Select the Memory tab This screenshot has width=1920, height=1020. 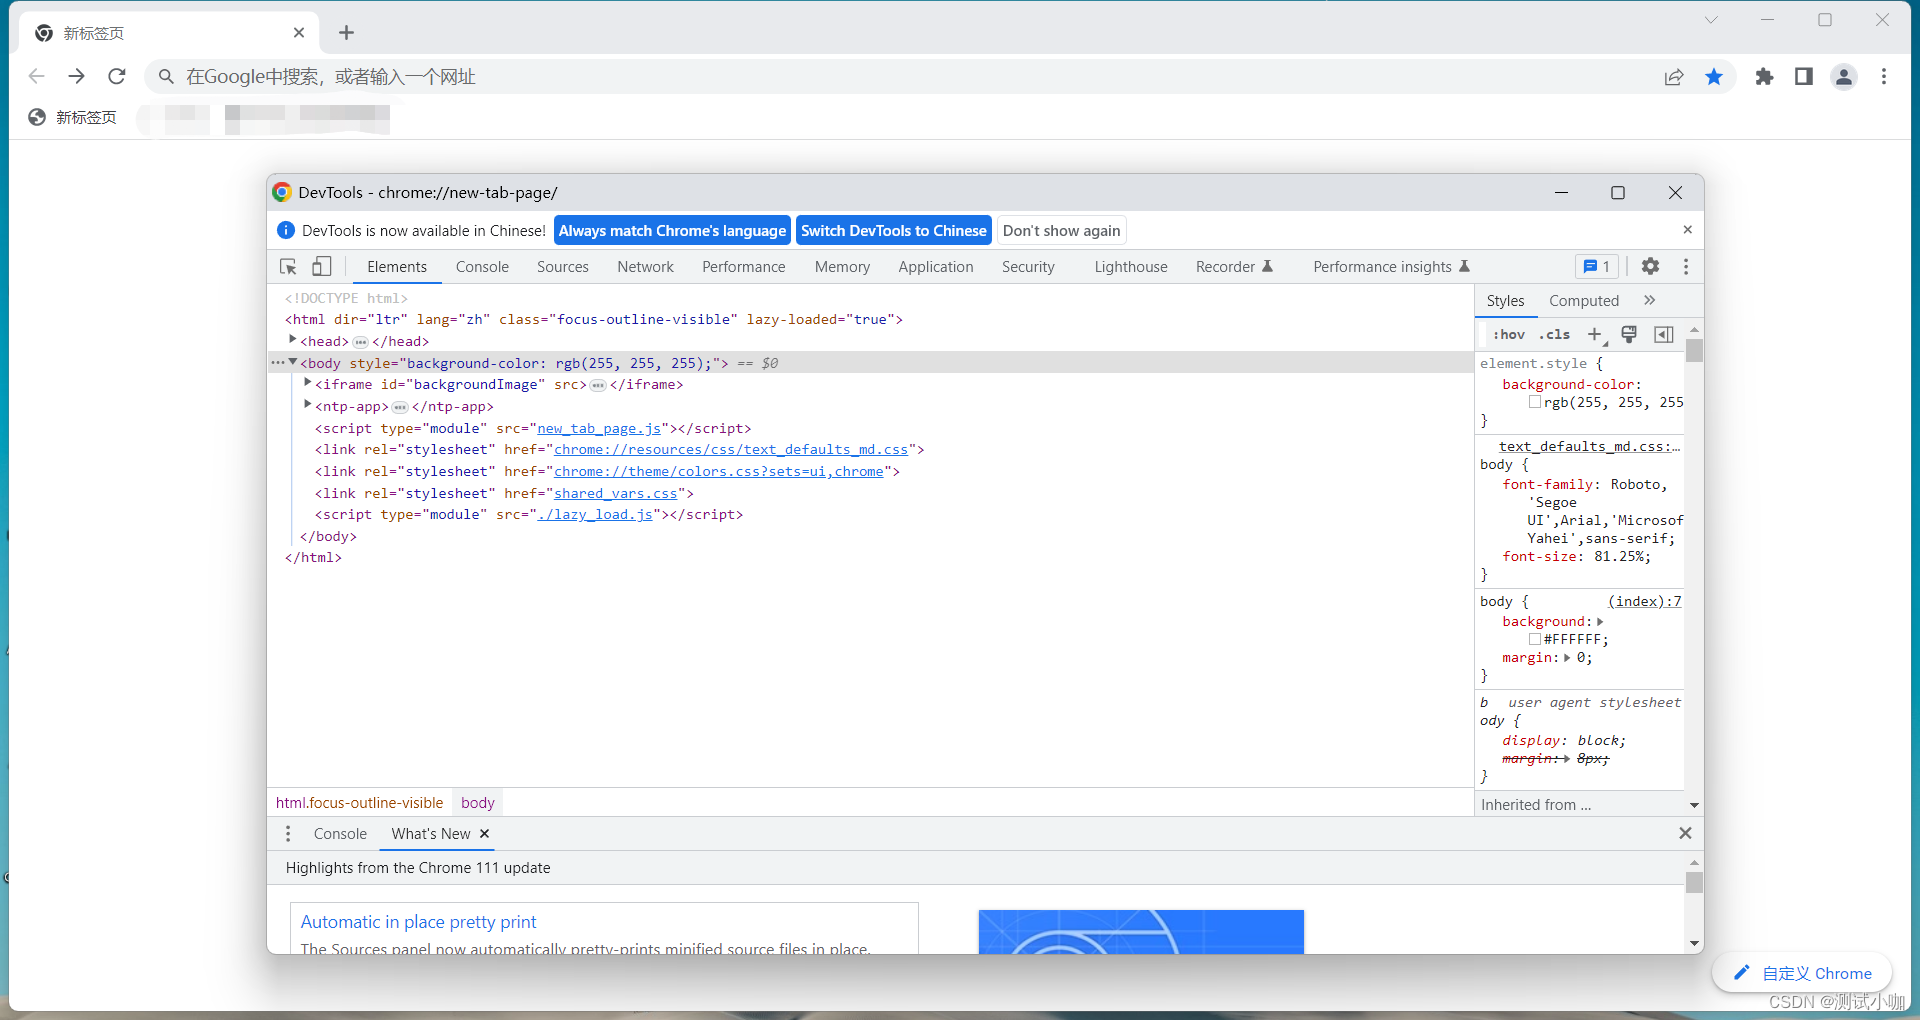point(842,267)
